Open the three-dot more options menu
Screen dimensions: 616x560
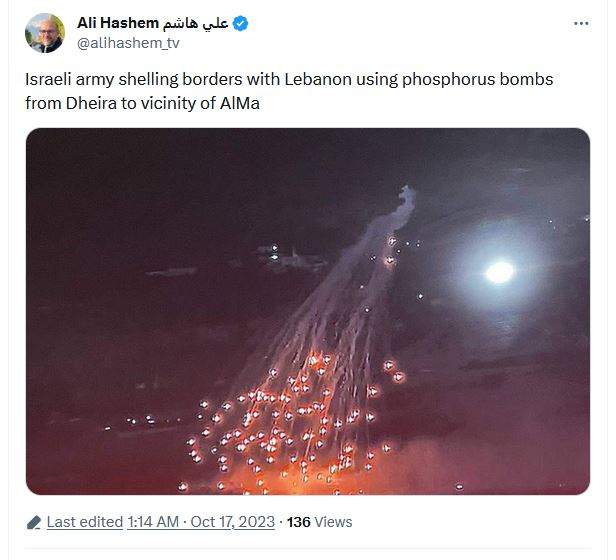coord(581,24)
